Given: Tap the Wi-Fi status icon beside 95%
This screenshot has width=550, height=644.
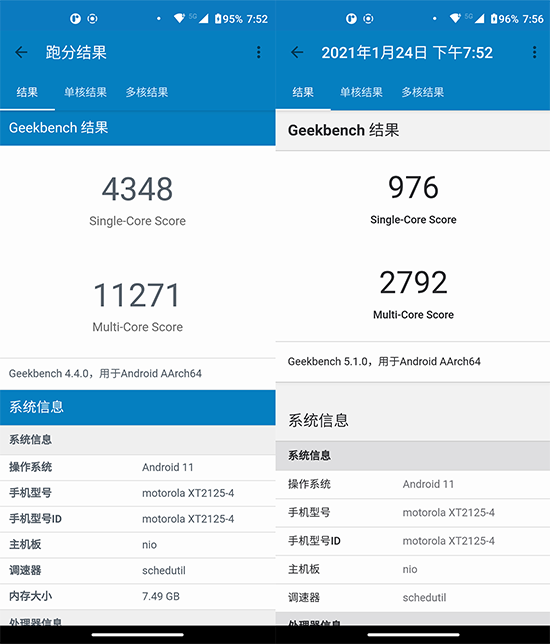Looking at the screenshot, I should tap(179, 18).
